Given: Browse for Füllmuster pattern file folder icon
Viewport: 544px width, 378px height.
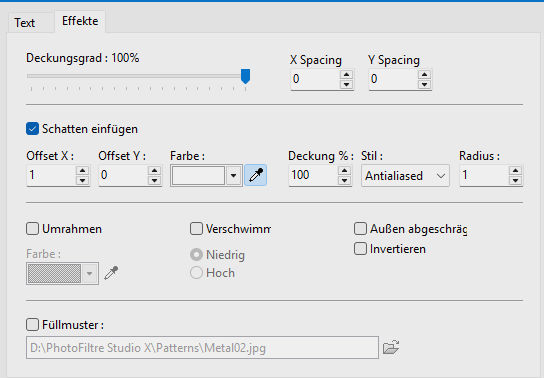Looking at the screenshot, I should pyautogui.click(x=391, y=347).
